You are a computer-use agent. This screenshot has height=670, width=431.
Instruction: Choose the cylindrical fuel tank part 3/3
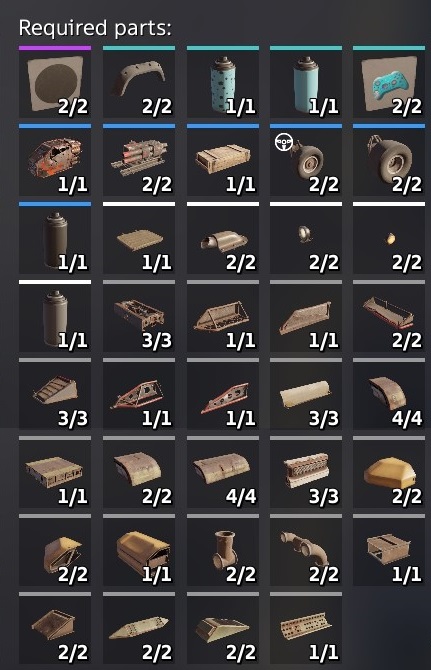point(306,394)
